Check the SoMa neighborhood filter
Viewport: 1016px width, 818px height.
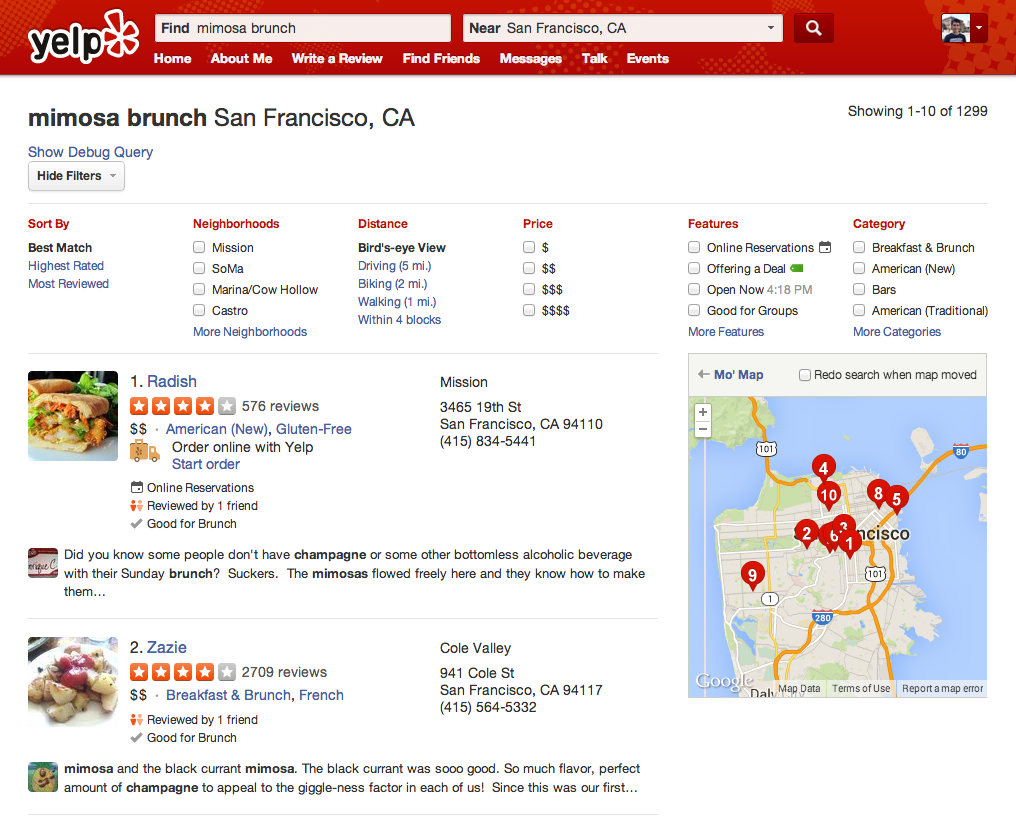199,268
